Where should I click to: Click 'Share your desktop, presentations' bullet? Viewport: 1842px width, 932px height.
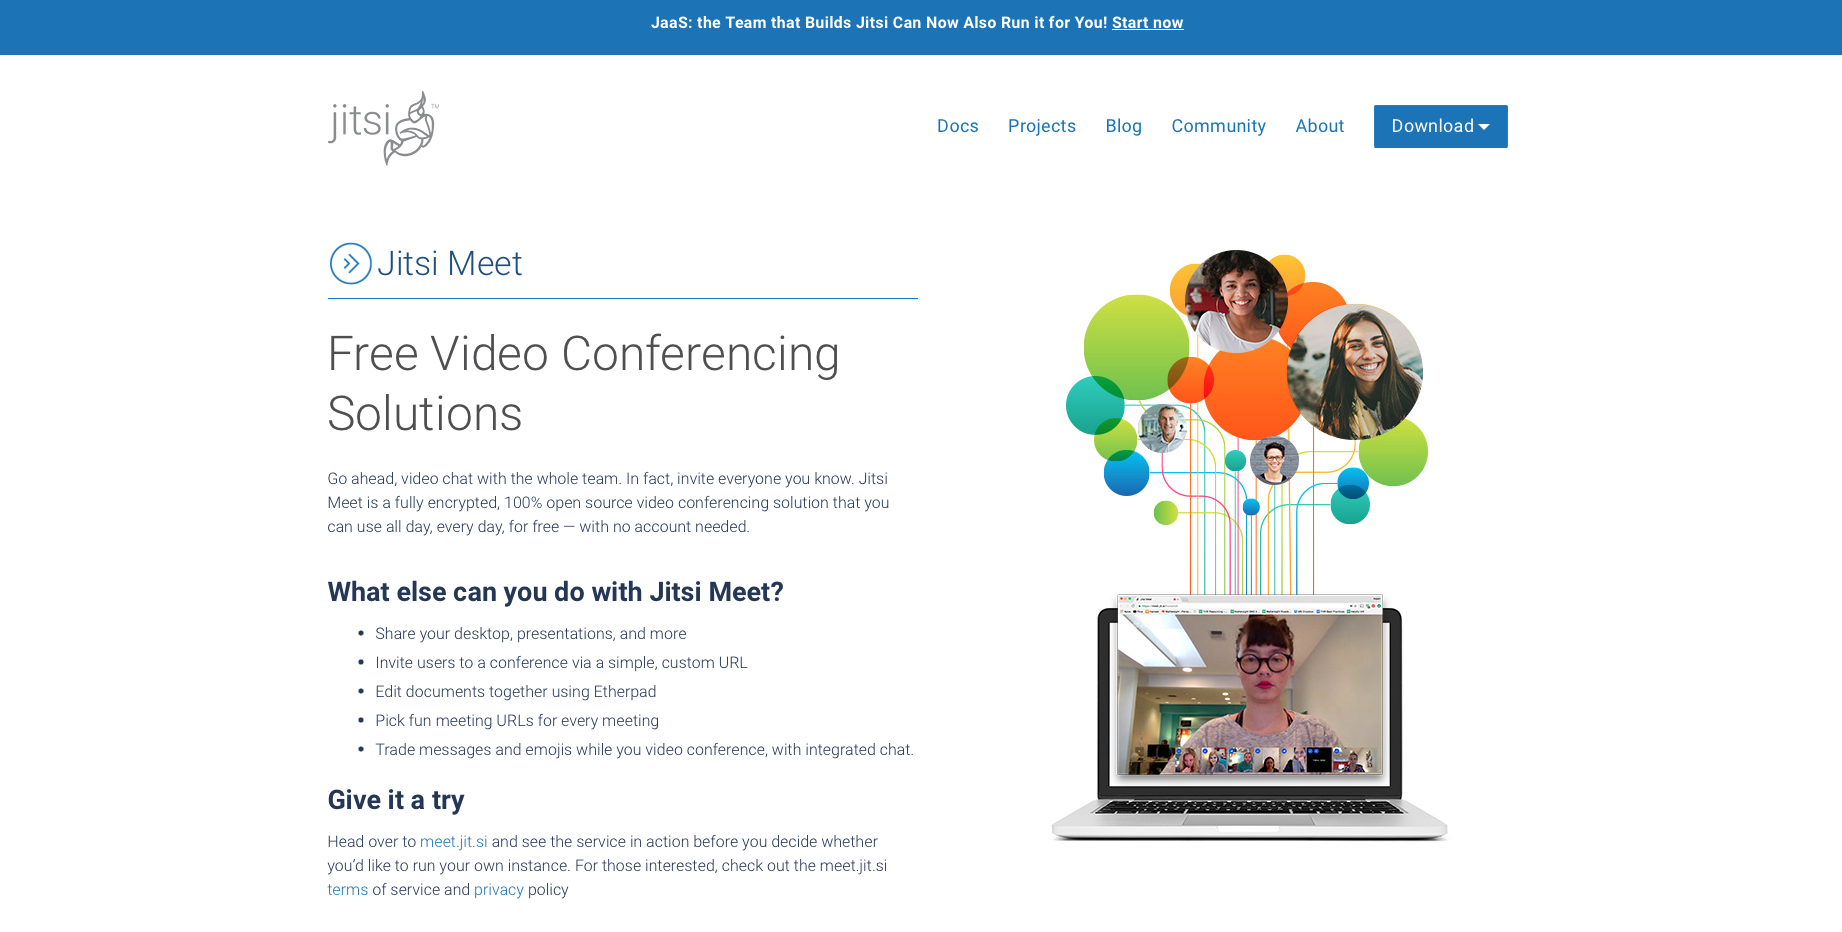(531, 634)
